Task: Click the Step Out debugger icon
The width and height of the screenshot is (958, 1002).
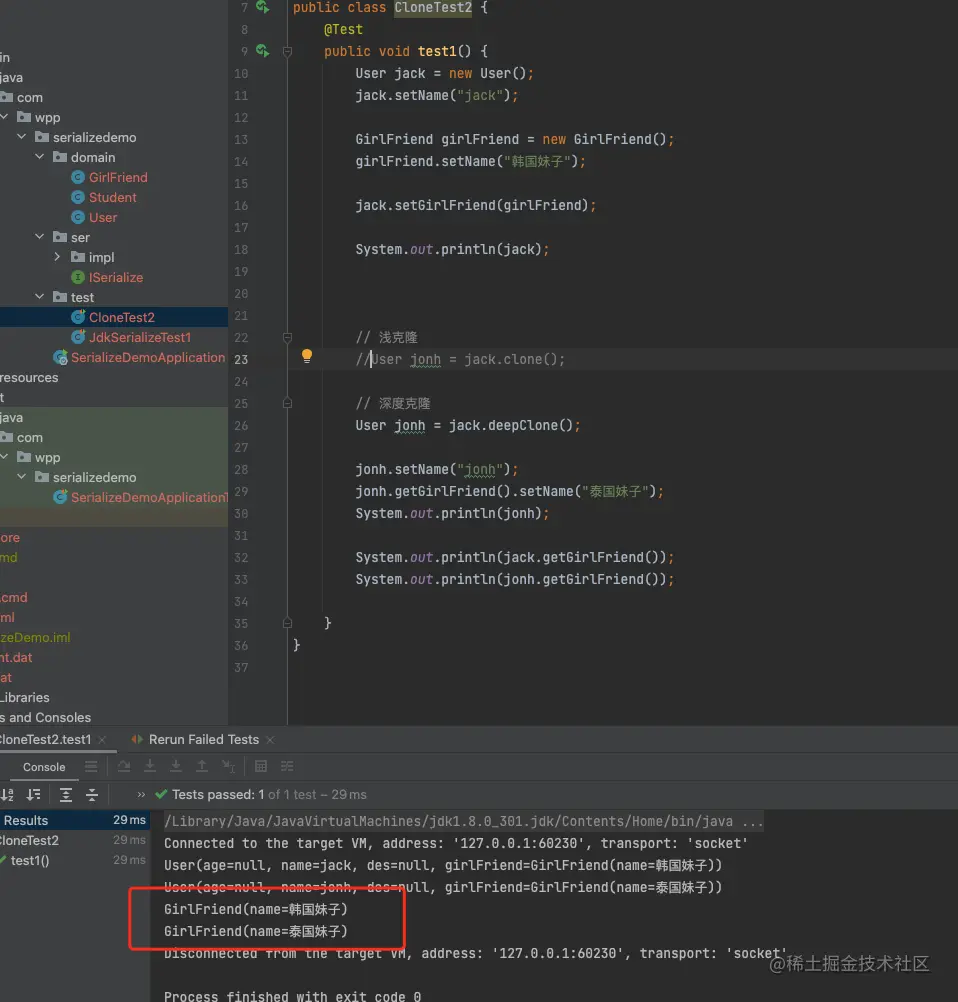Action: click(x=201, y=766)
